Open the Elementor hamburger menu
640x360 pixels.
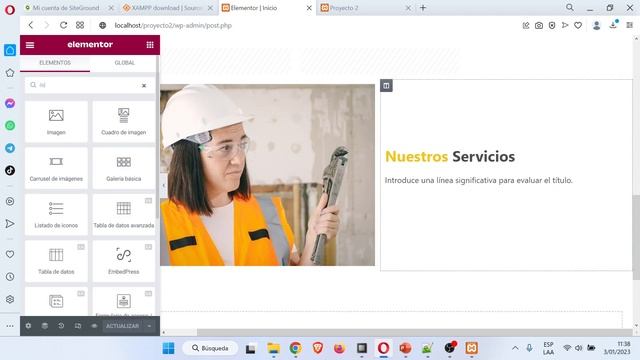click(x=30, y=45)
